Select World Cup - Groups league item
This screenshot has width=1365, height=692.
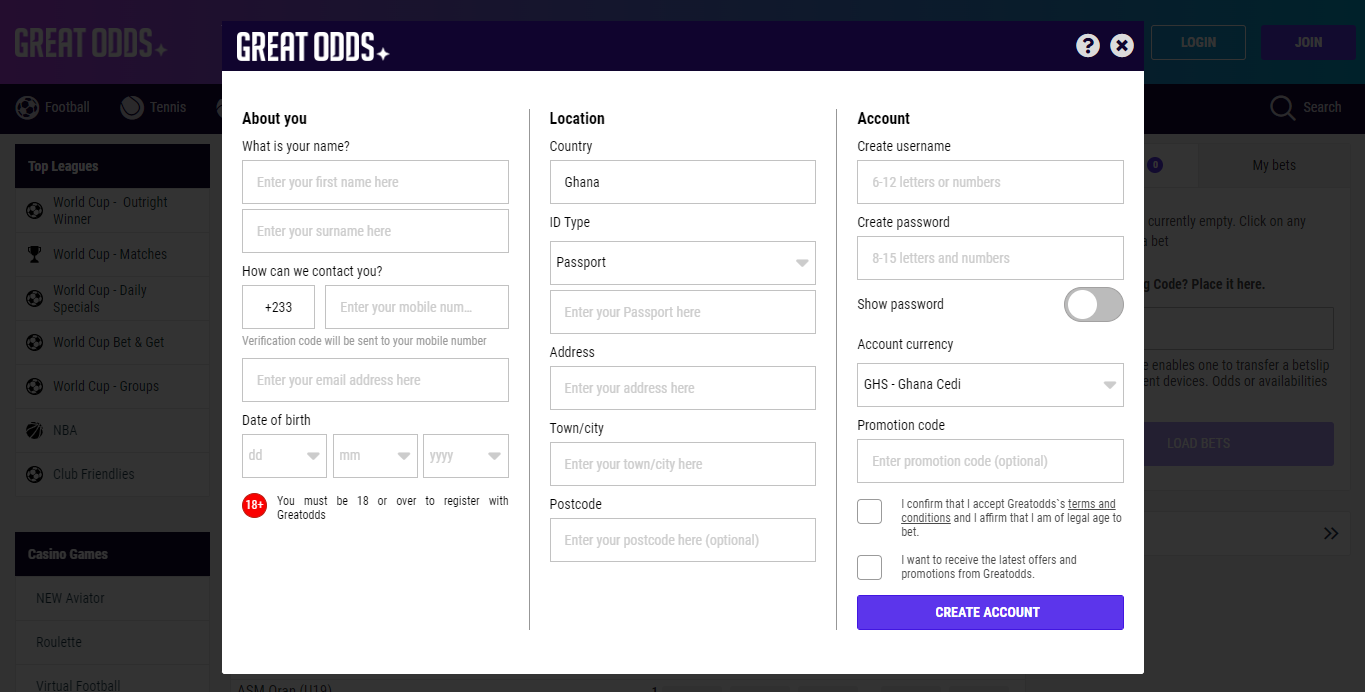pos(107,386)
